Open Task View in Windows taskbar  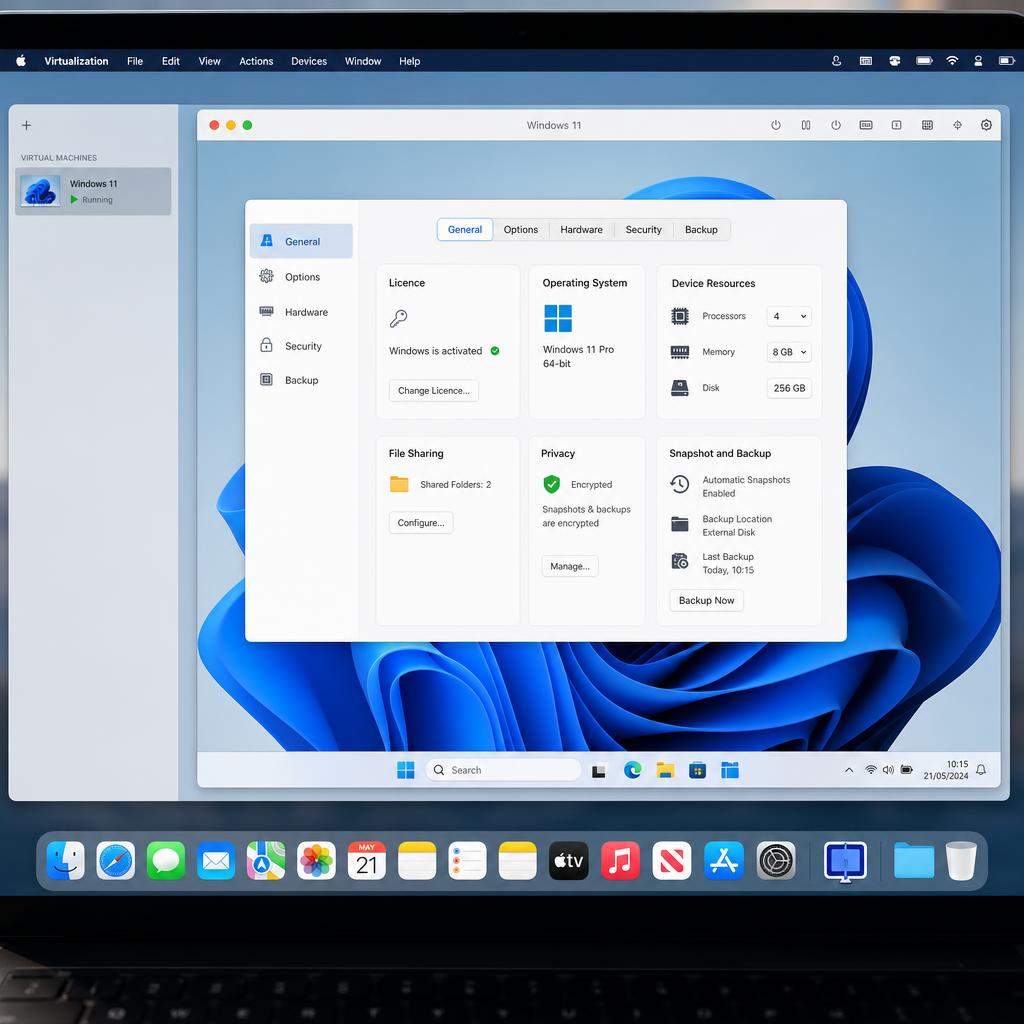(598, 771)
